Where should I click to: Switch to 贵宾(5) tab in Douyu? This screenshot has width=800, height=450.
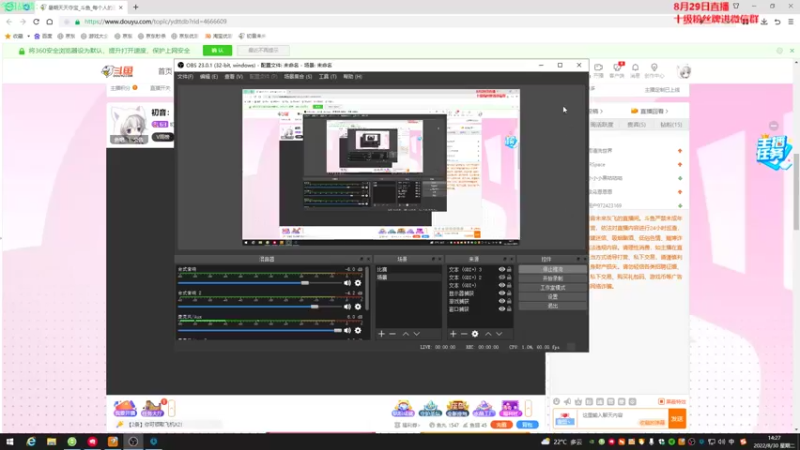pos(636,125)
